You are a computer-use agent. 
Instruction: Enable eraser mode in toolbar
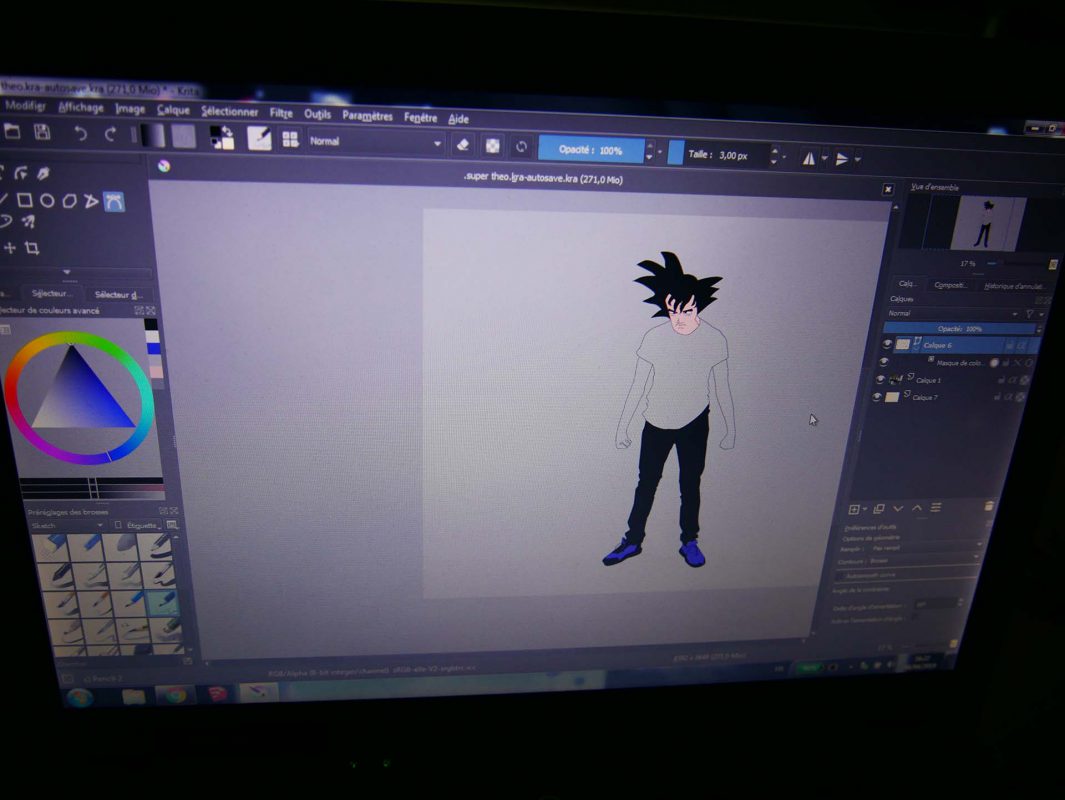(x=462, y=145)
